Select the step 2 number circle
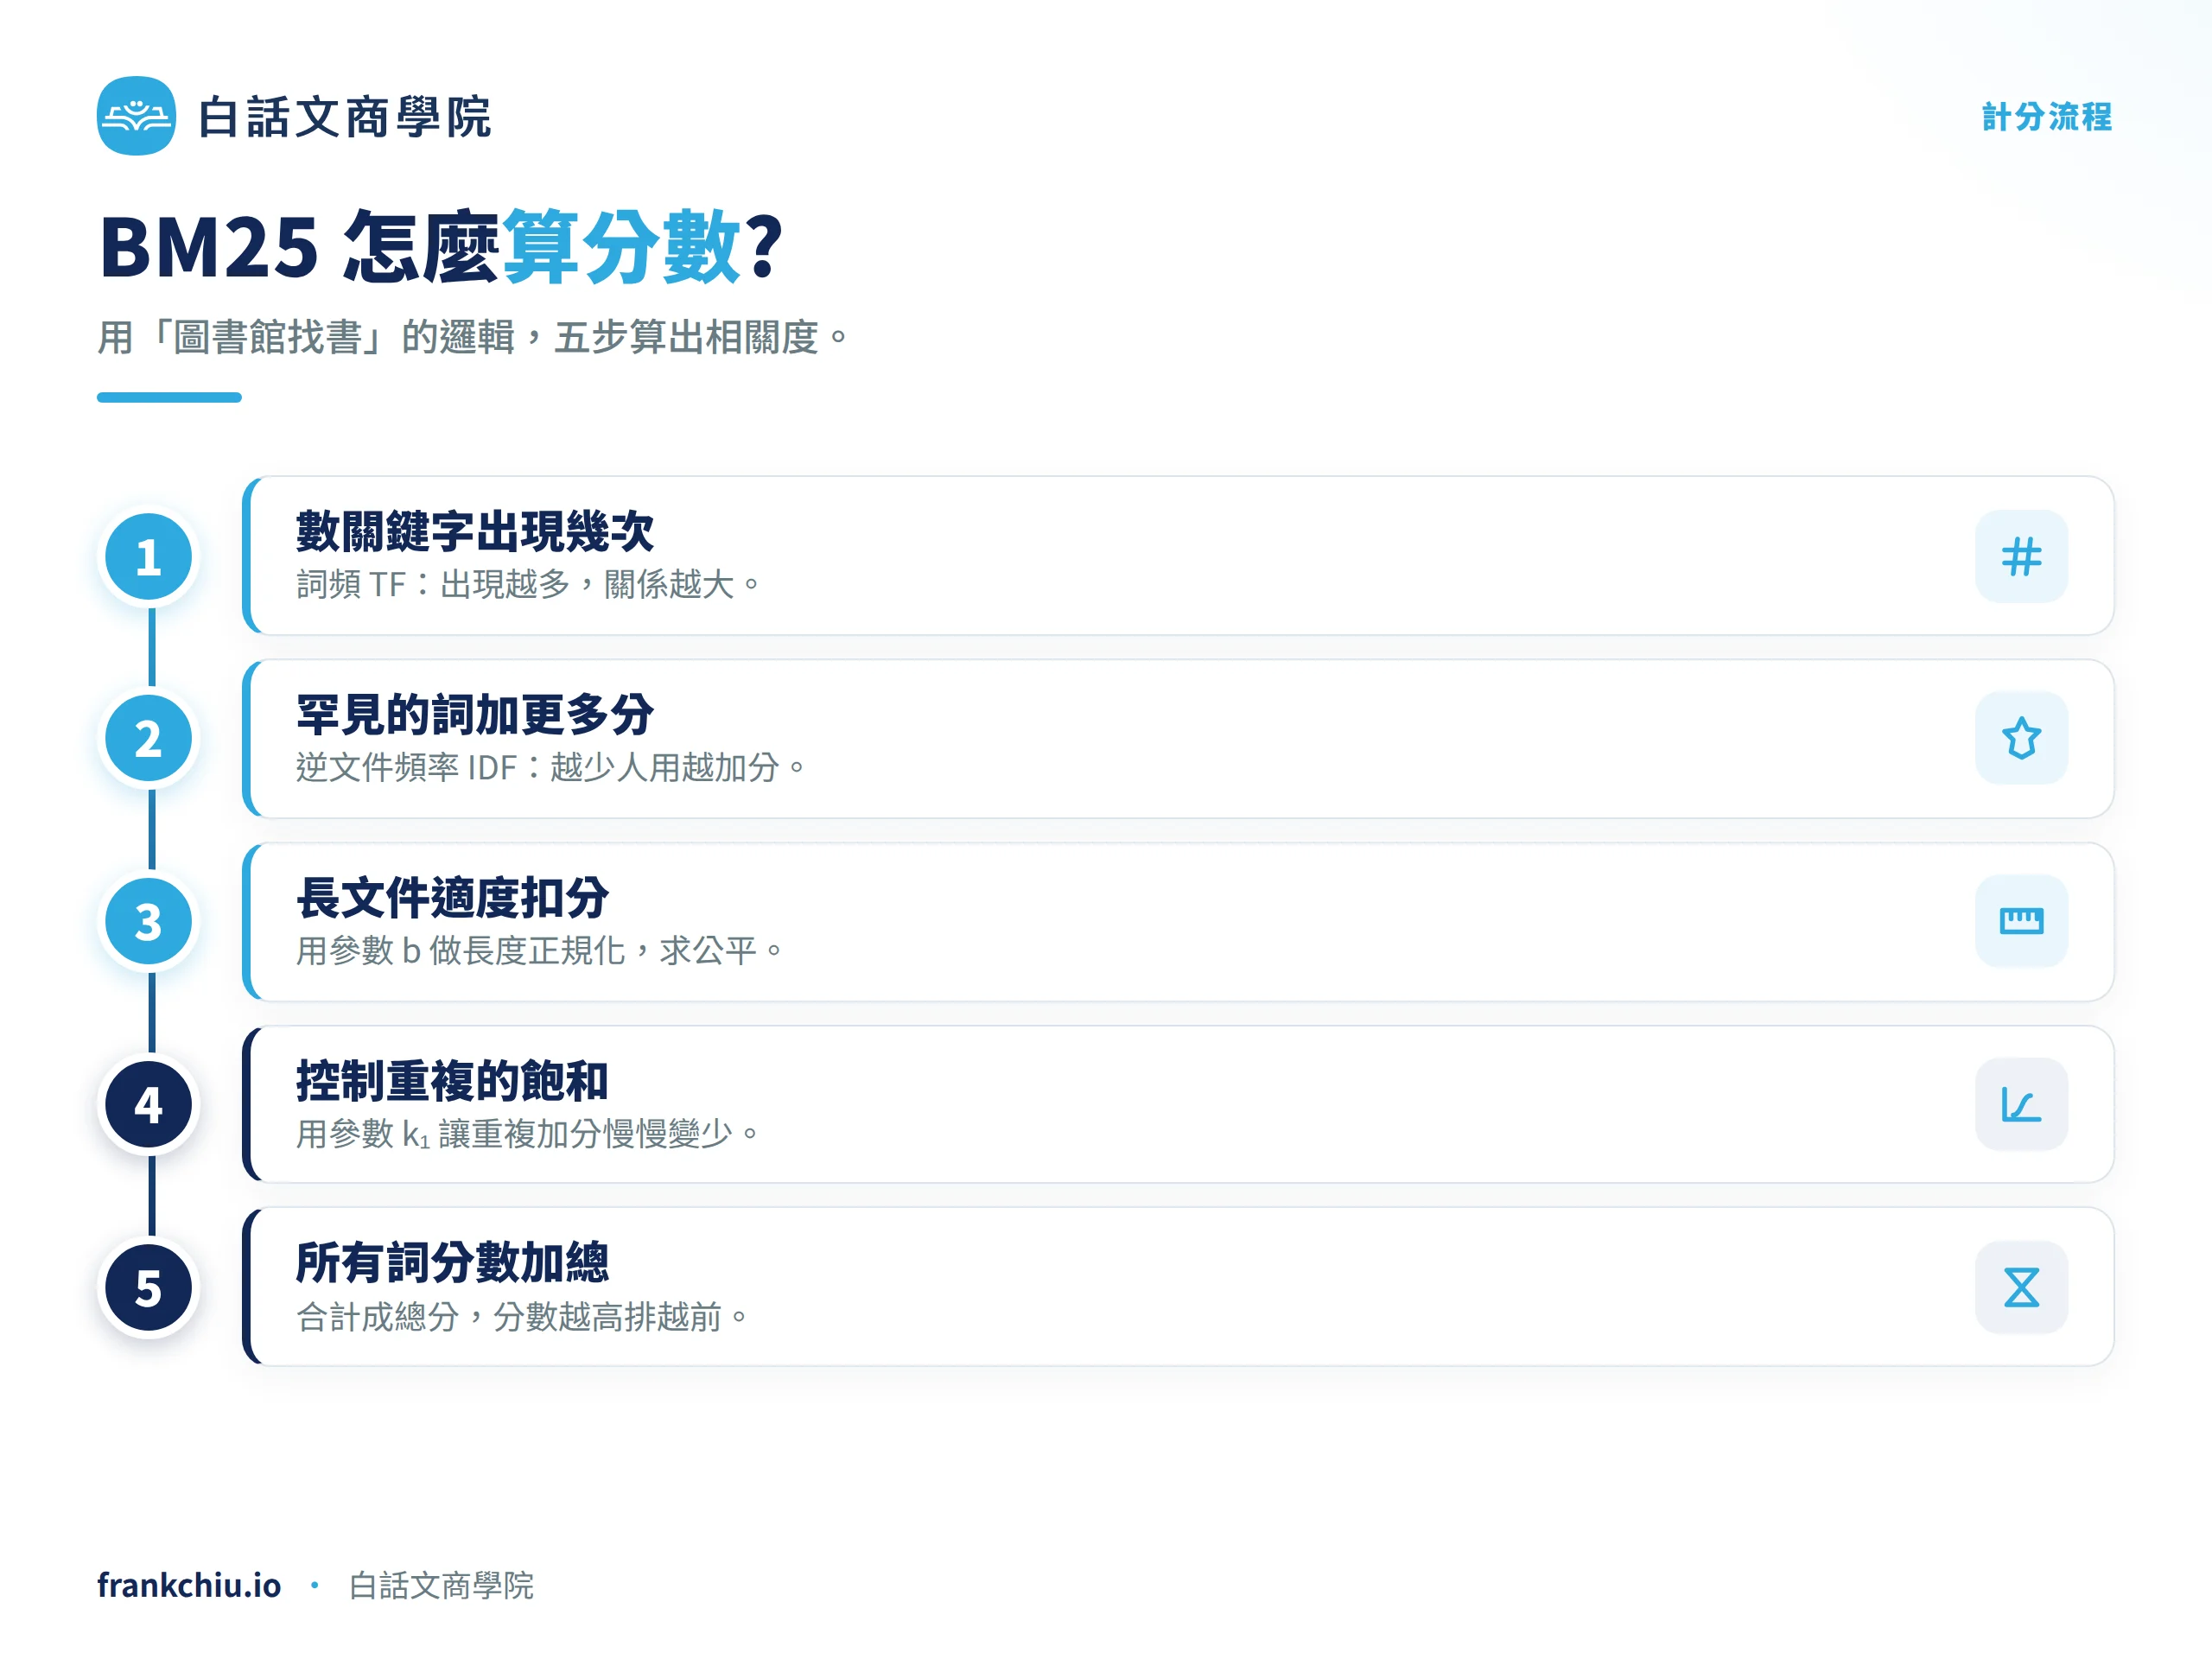The width and height of the screenshot is (2212, 1659). 149,739
